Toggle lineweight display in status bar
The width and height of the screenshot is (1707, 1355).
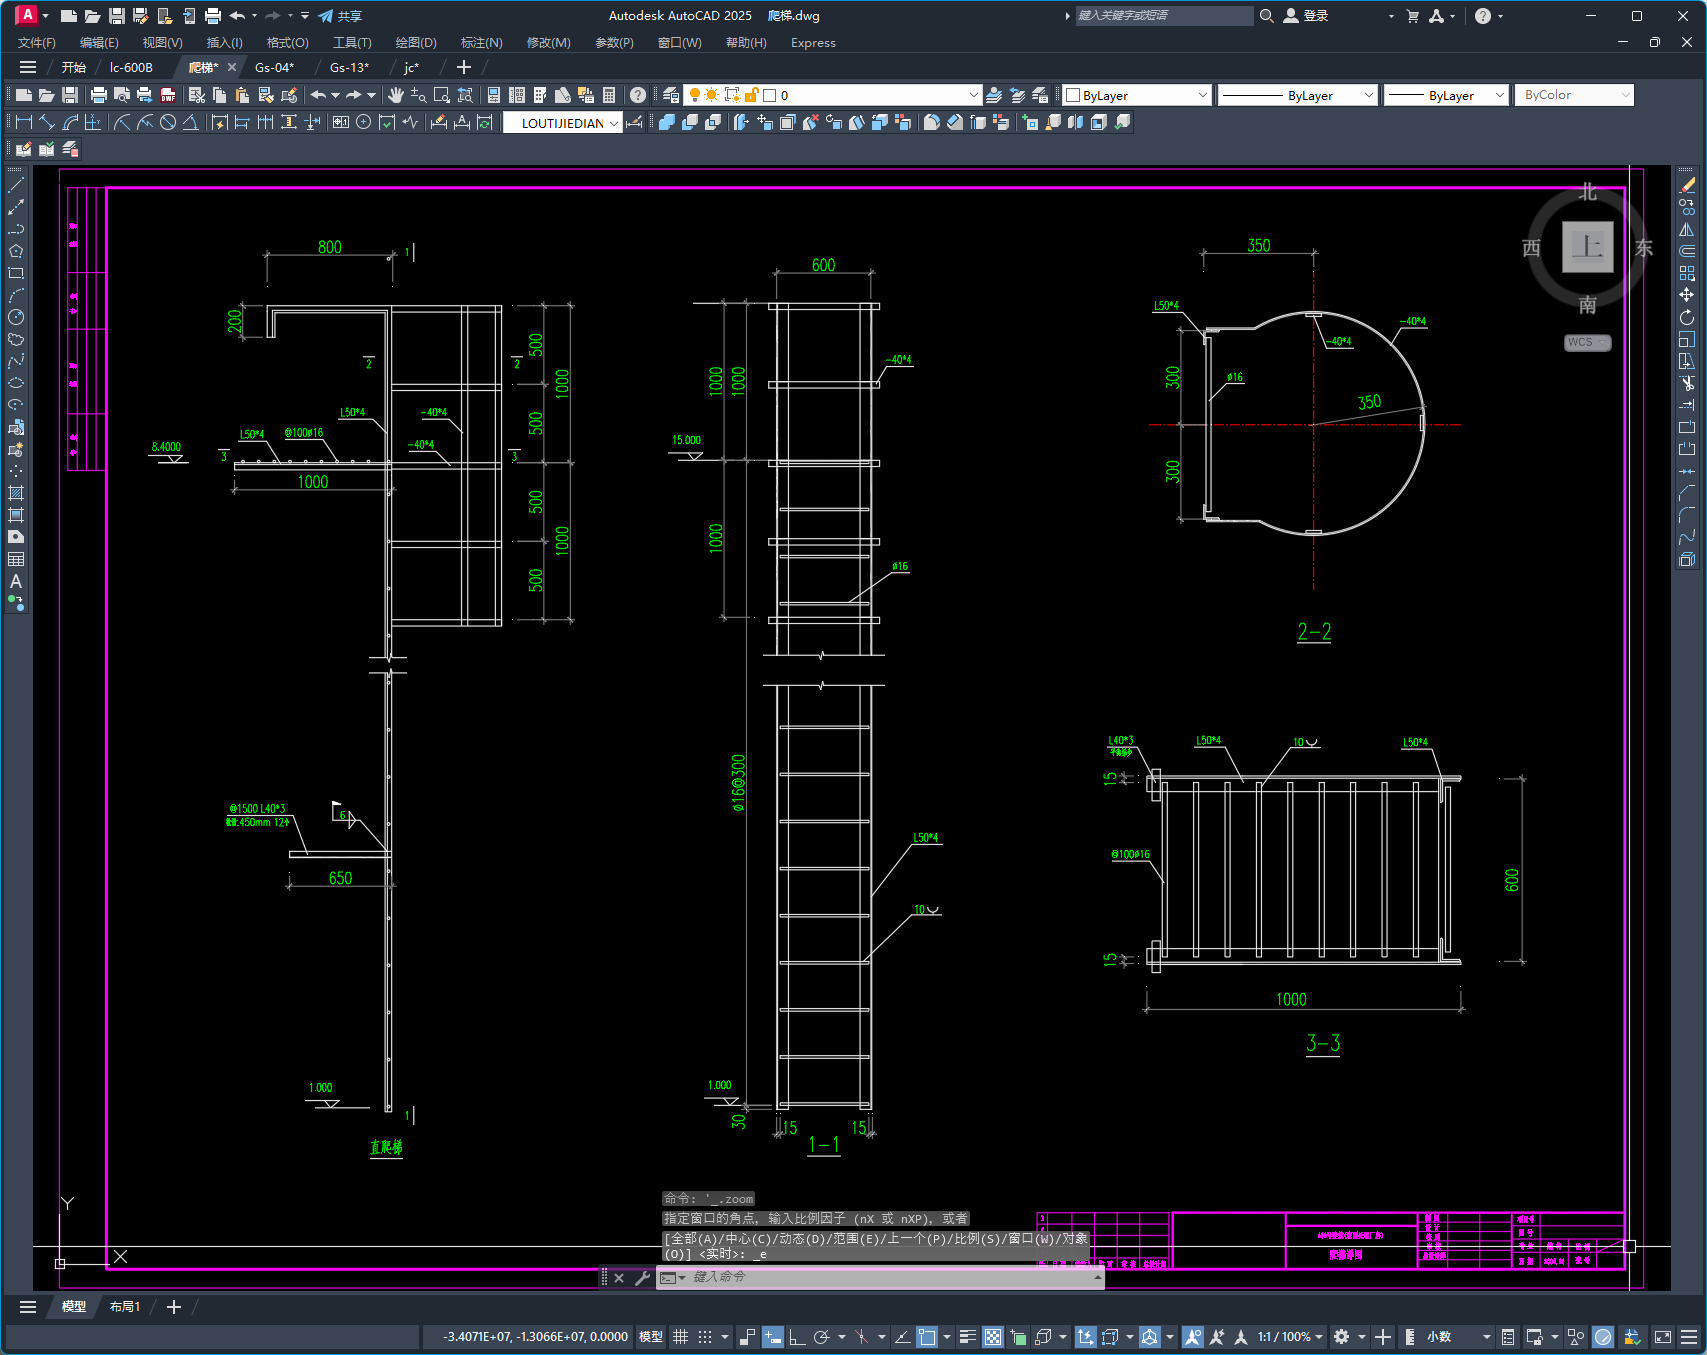click(967, 1337)
